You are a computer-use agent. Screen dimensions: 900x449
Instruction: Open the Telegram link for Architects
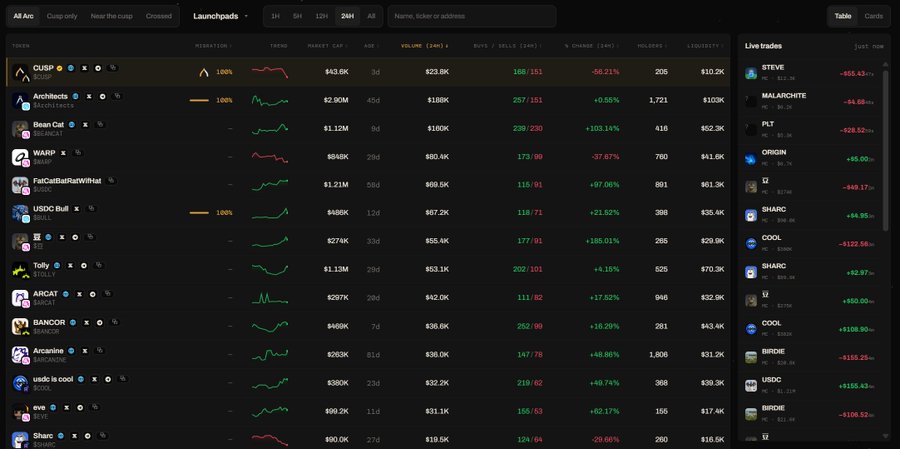pyautogui.click(x=102, y=96)
